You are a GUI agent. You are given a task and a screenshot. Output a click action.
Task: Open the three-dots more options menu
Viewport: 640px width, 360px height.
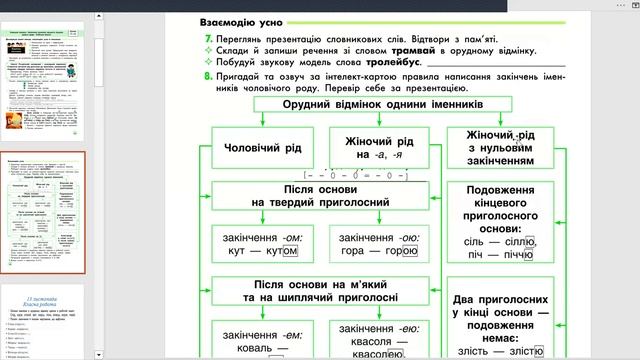(621, 5)
